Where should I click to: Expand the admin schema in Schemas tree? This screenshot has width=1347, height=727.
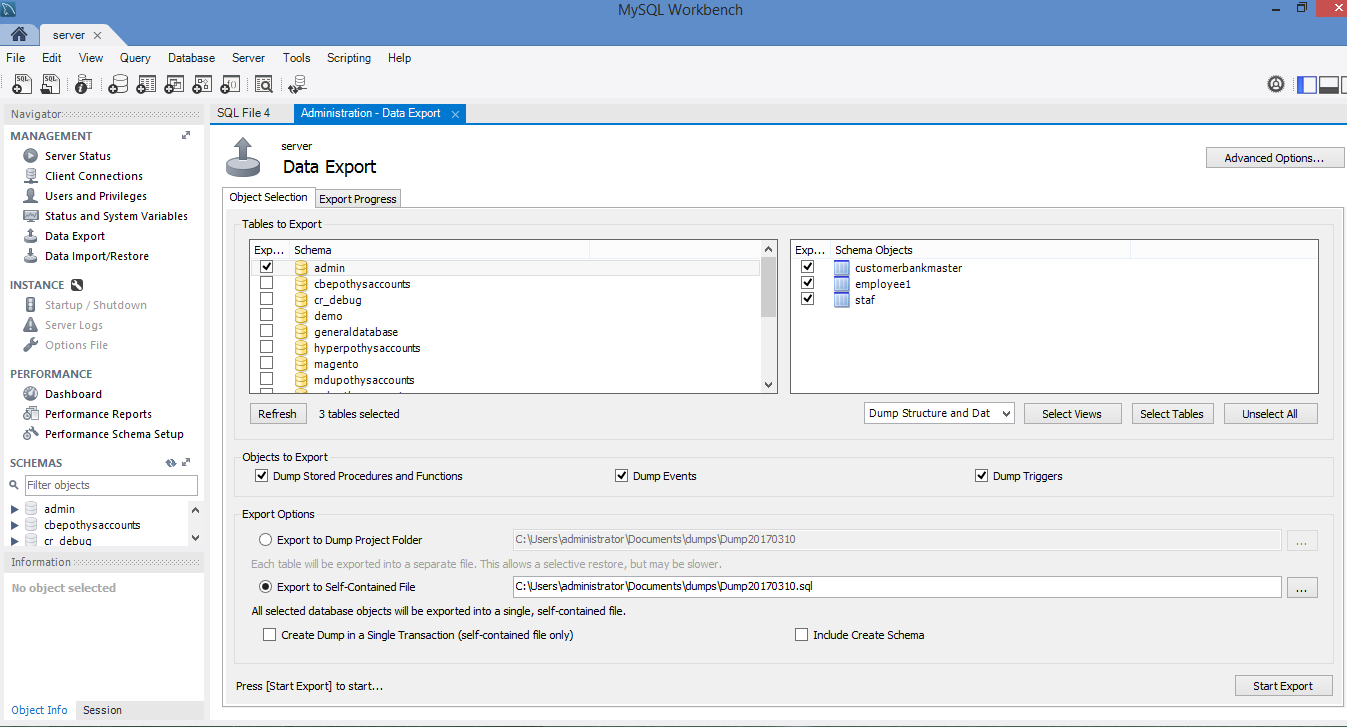point(14,509)
